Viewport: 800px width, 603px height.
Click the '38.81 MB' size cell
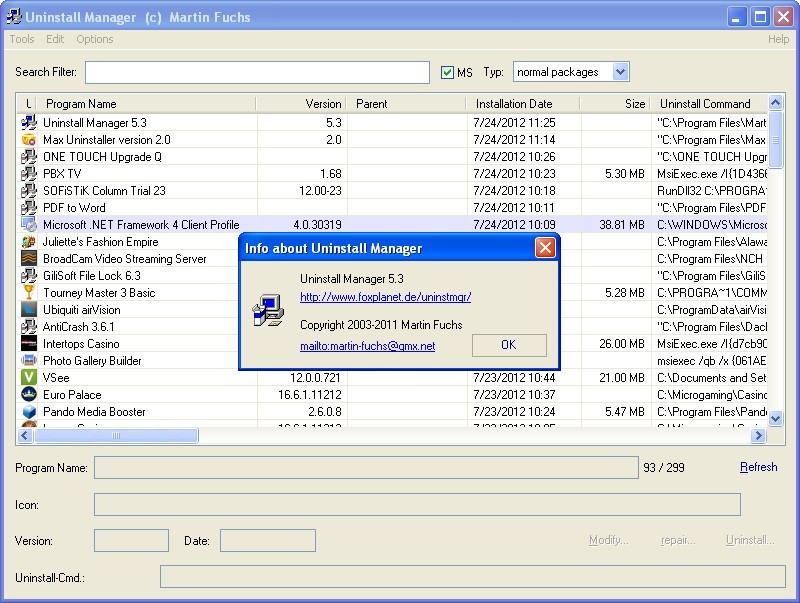click(622, 225)
